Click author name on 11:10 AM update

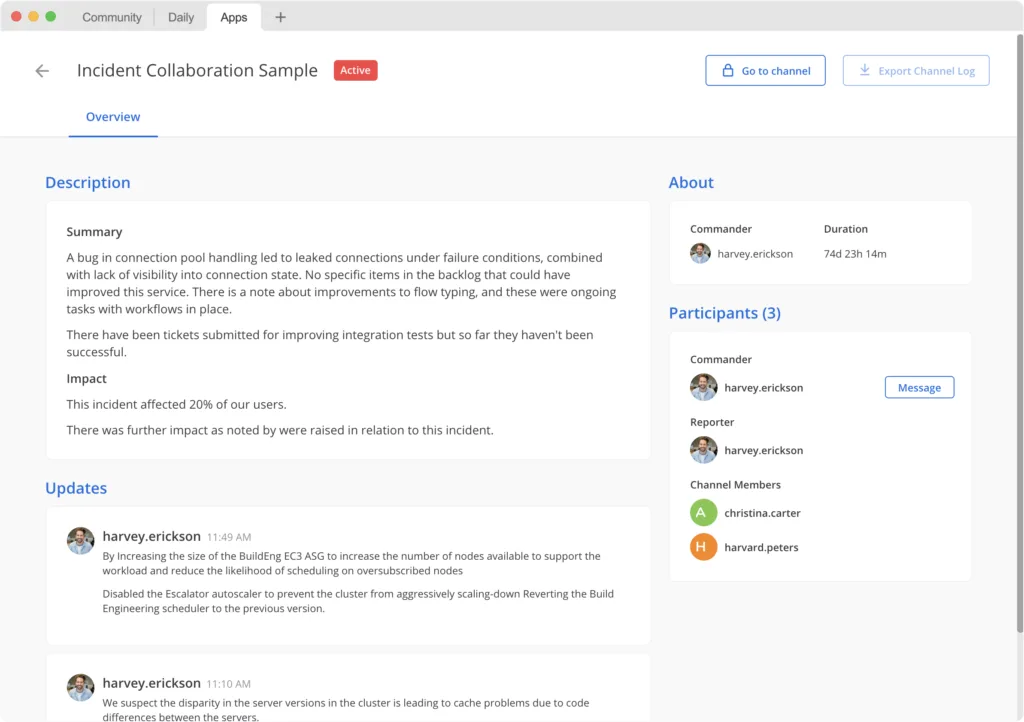(x=152, y=683)
